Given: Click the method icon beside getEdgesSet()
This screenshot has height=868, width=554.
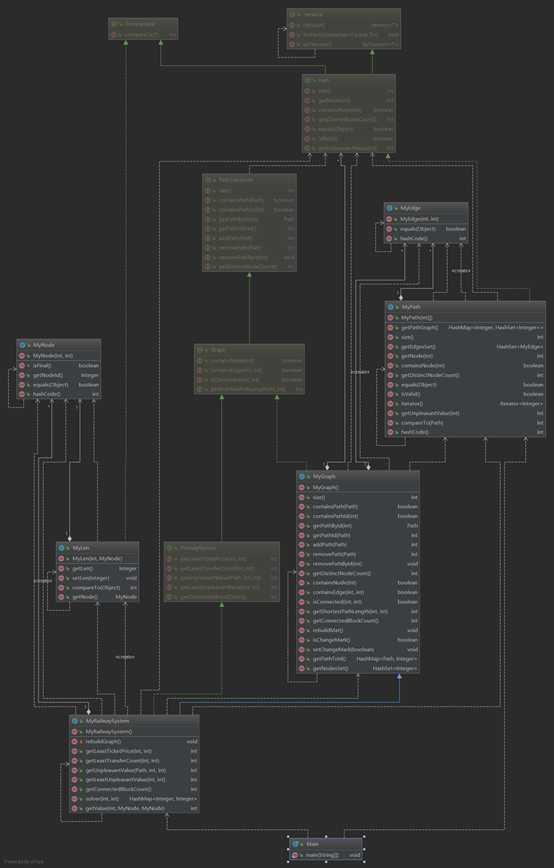Looking at the screenshot, I should pos(390,347).
